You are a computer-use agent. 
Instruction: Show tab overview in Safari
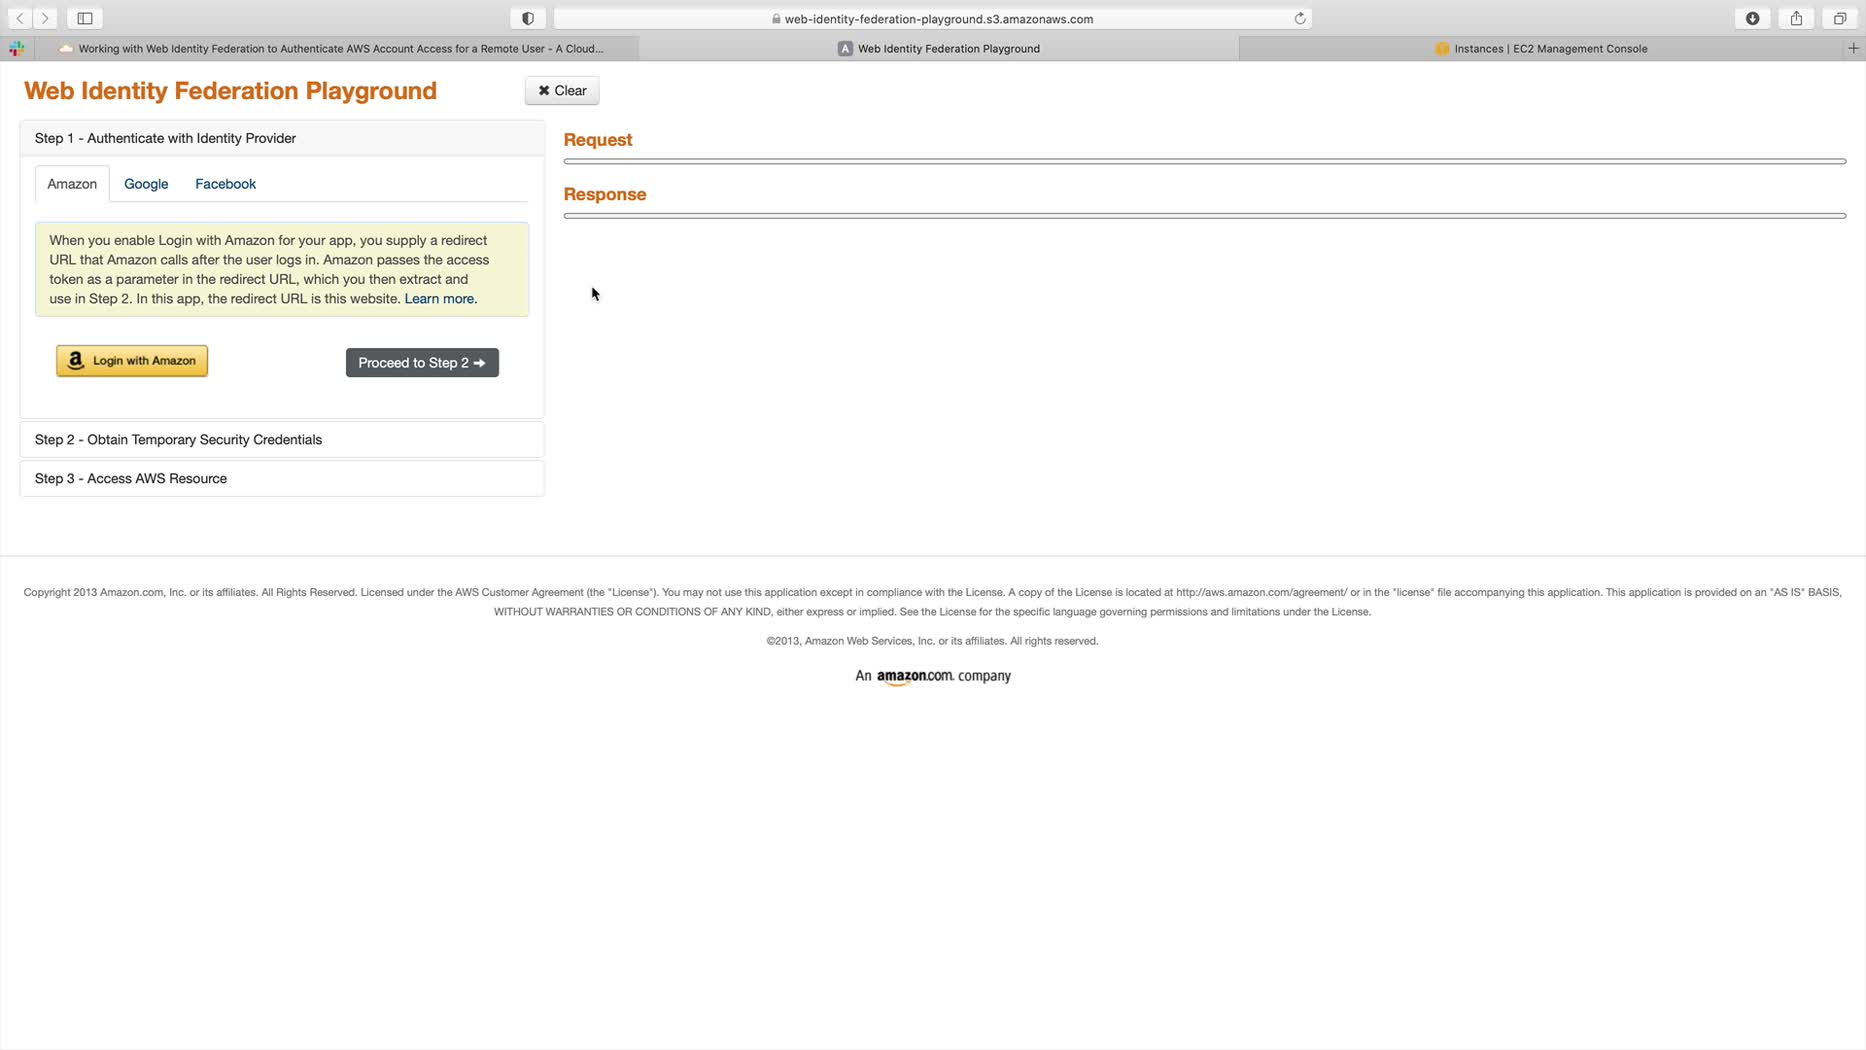point(1840,18)
